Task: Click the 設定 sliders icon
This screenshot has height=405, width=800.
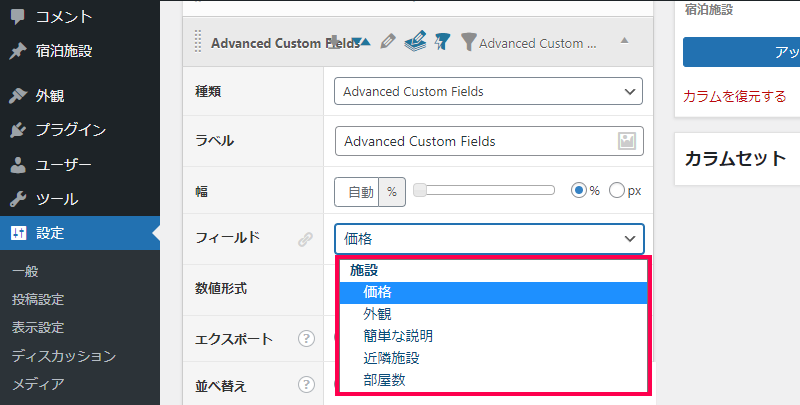Action: [18, 233]
